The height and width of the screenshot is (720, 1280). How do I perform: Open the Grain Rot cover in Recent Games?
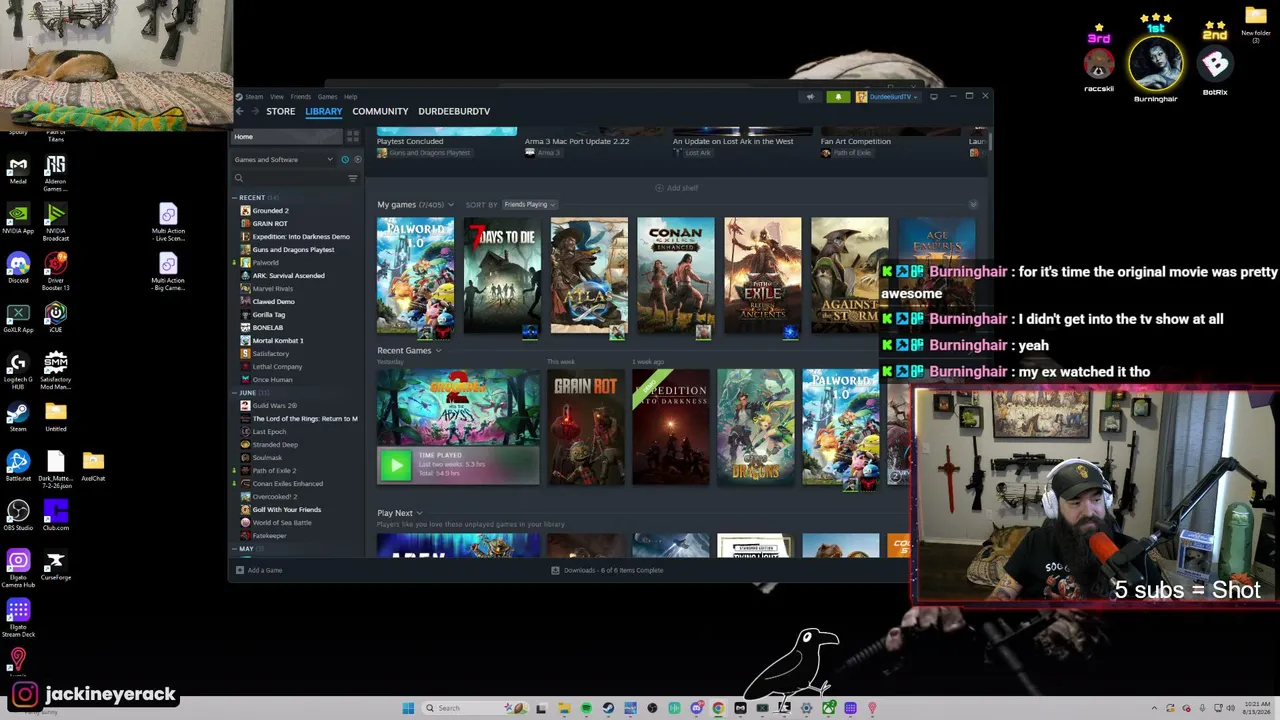pyautogui.click(x=586, y=427)
